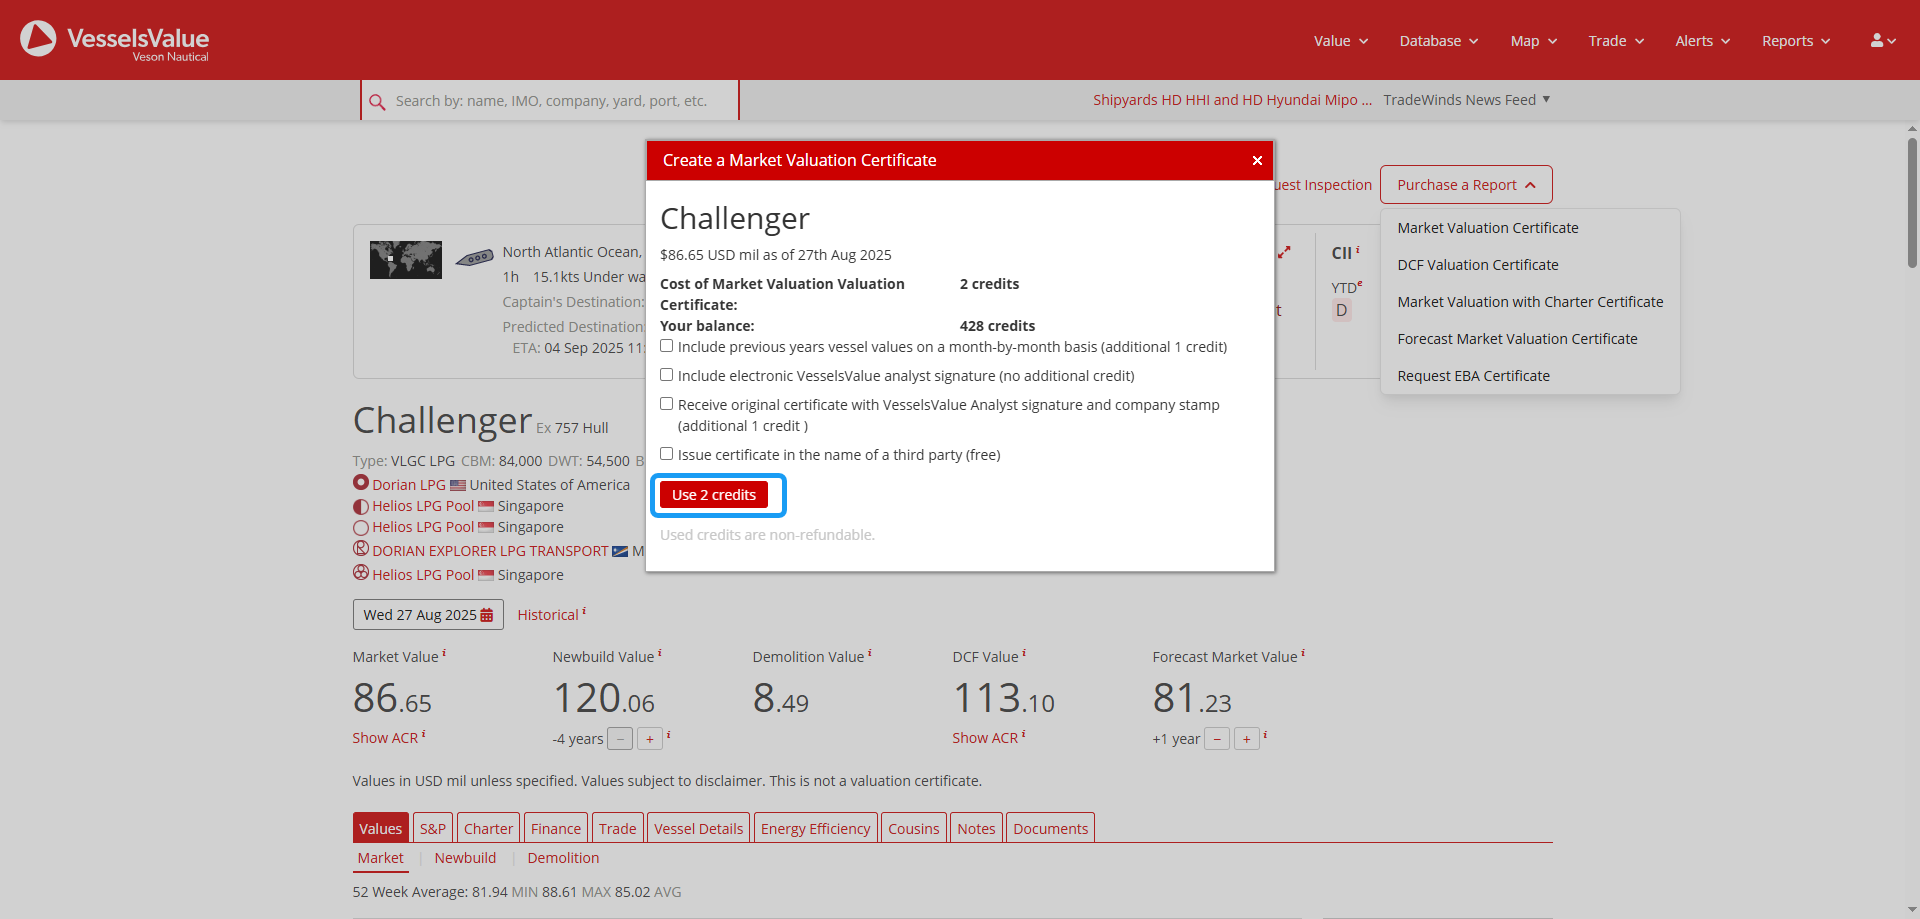Click the CII rating D badge
This screenshot has height=919, width=1920.
(1341, 311)
